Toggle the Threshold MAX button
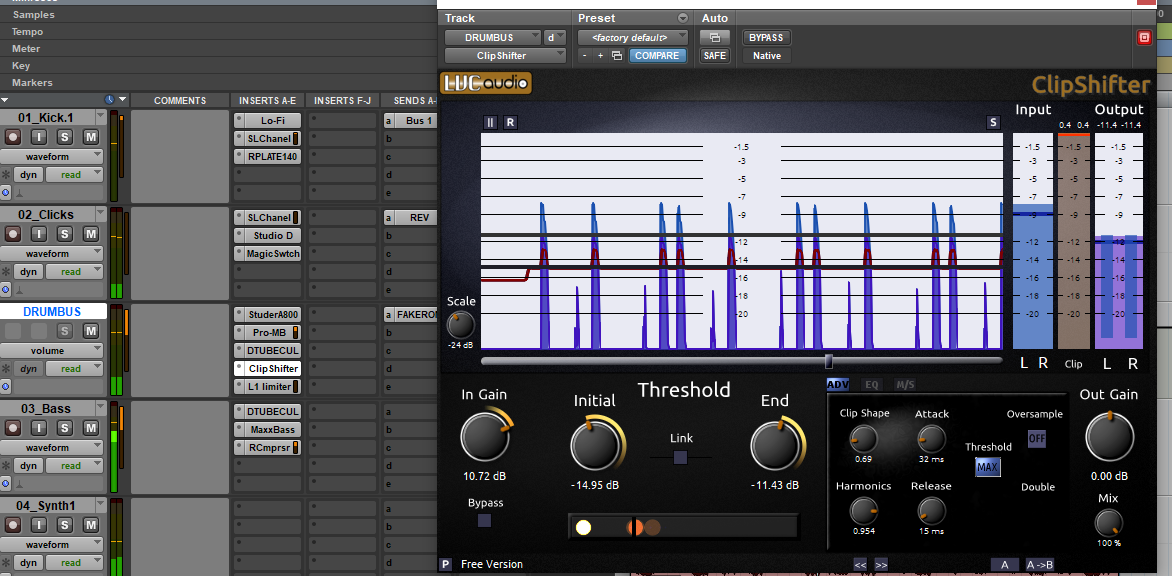Screen dimensions: 1172x576 pyautogui.click(x=987, y=468)
